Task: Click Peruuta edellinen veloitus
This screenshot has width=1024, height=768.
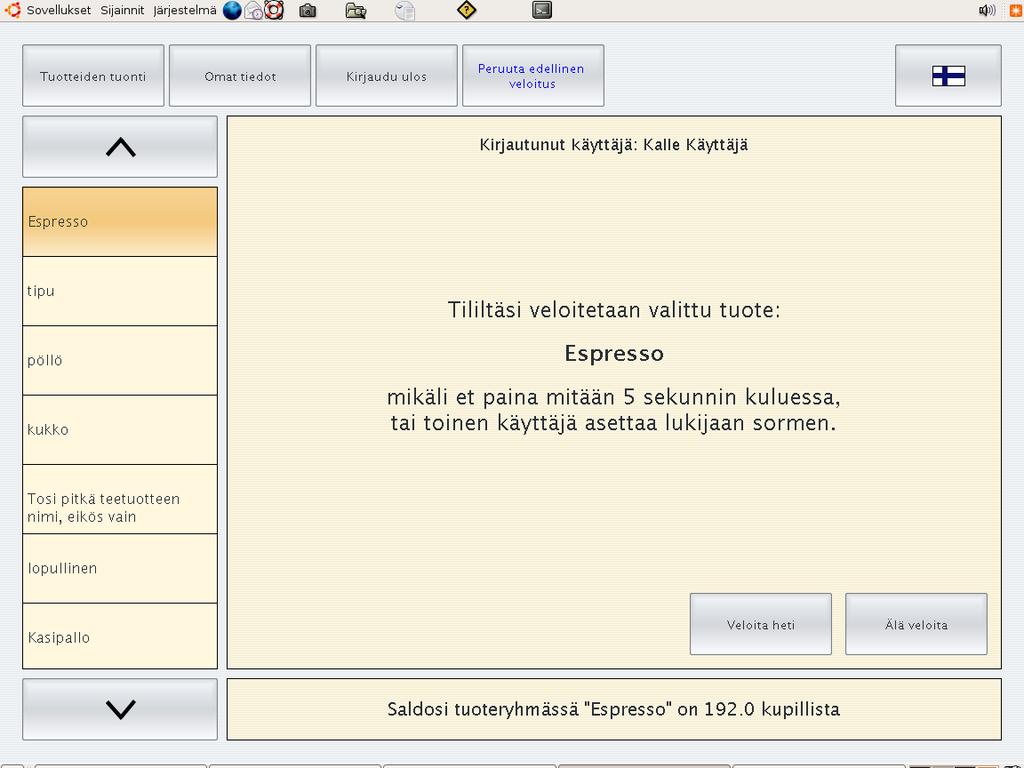Action: 533,76
